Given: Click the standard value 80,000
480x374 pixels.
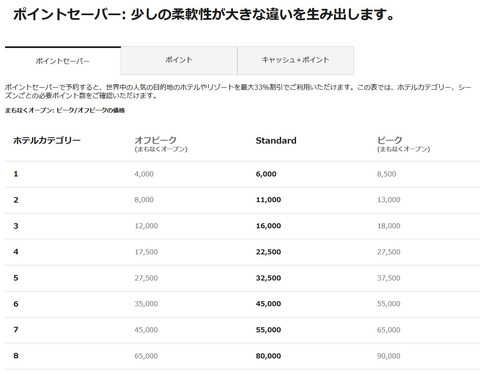Looking at the screenshot, I should click(268, 356).
